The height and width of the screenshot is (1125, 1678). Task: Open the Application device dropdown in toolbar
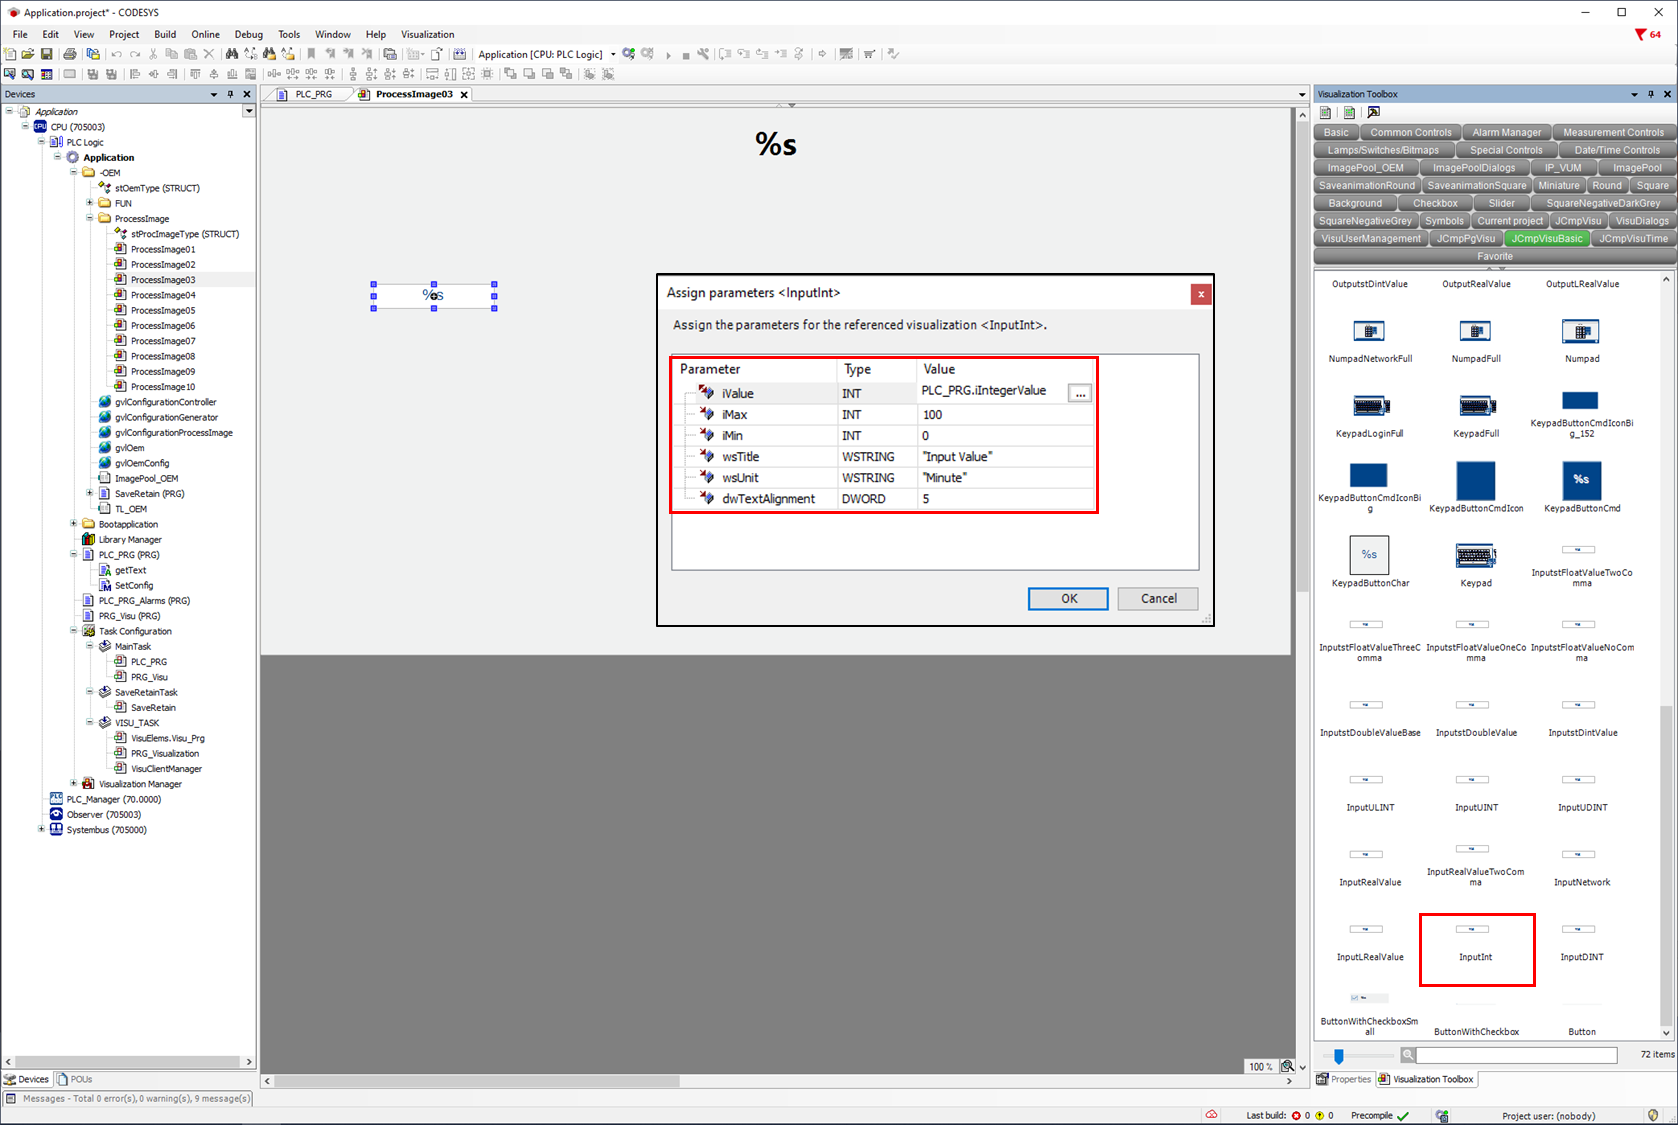pos(613,54)
